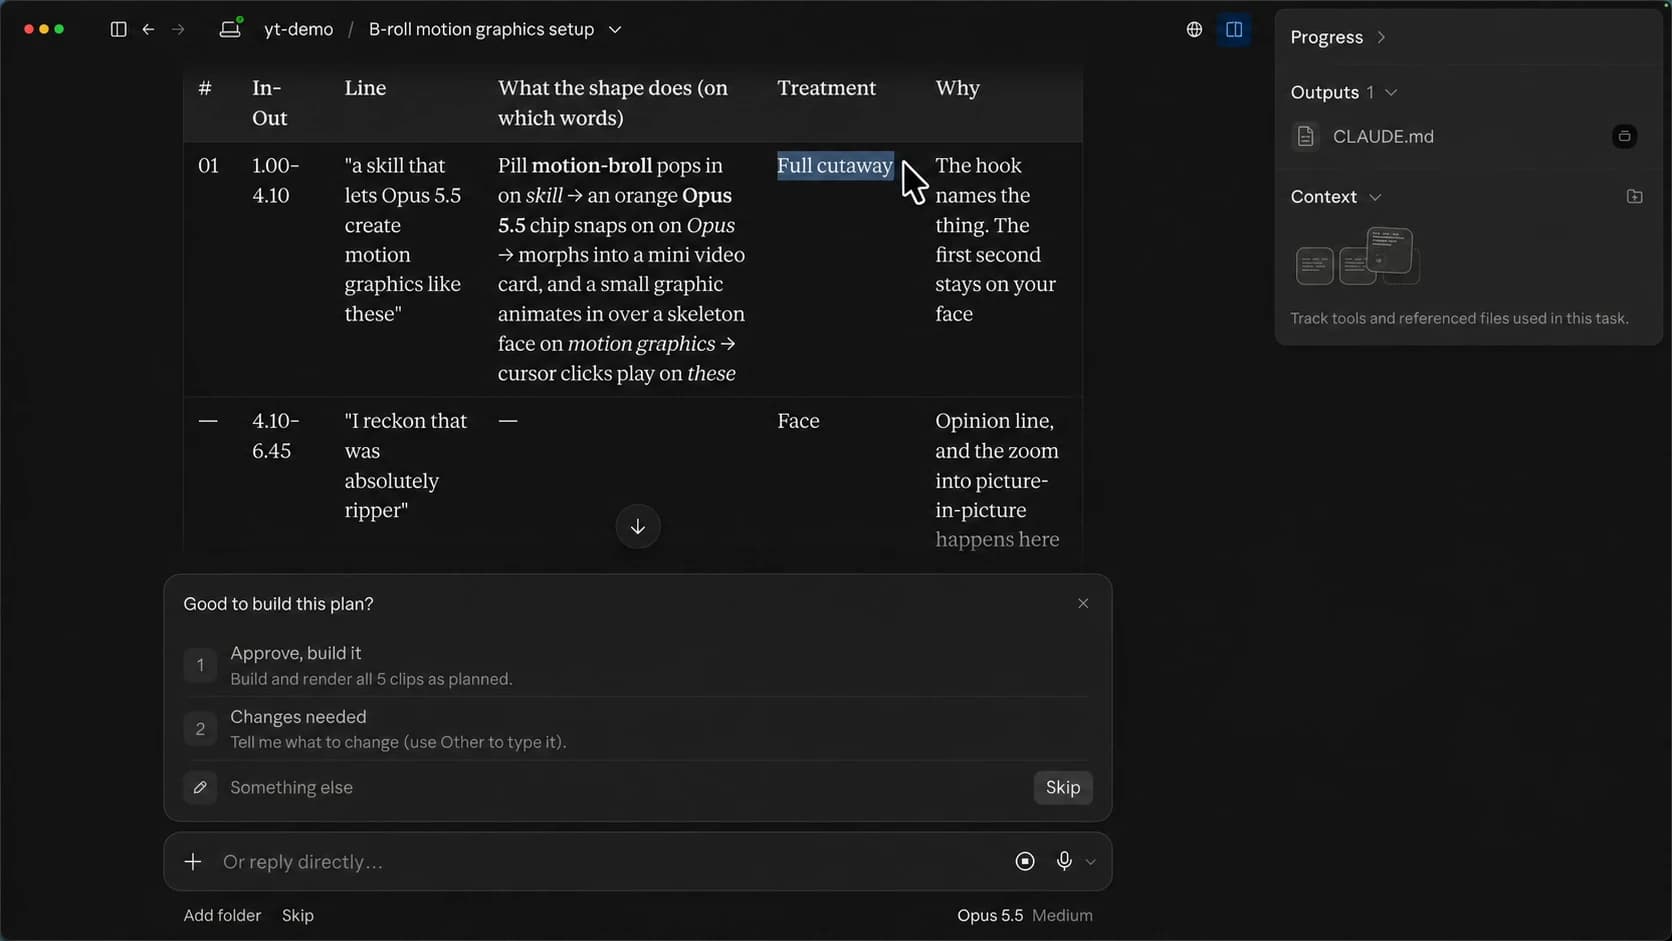This screenshot has width=1672, height=941.
Task: Click the context files thumbnail stack
Action: point(1357,257)
